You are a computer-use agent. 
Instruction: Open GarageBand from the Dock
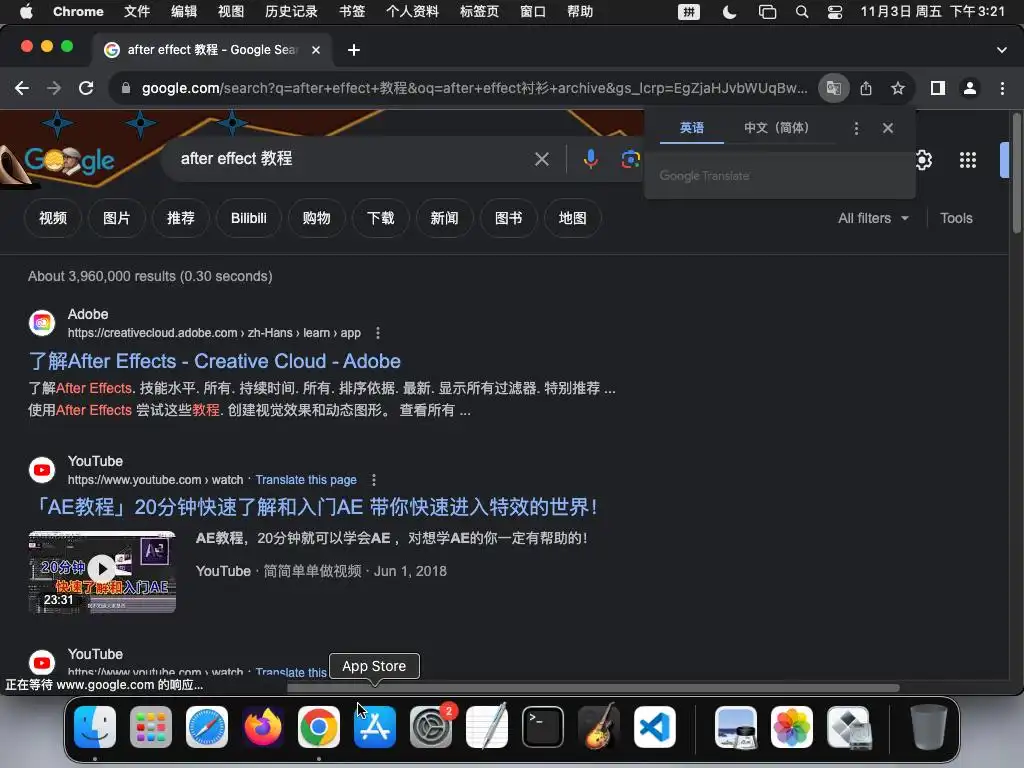pyautogui.click(x=599, y=727)
